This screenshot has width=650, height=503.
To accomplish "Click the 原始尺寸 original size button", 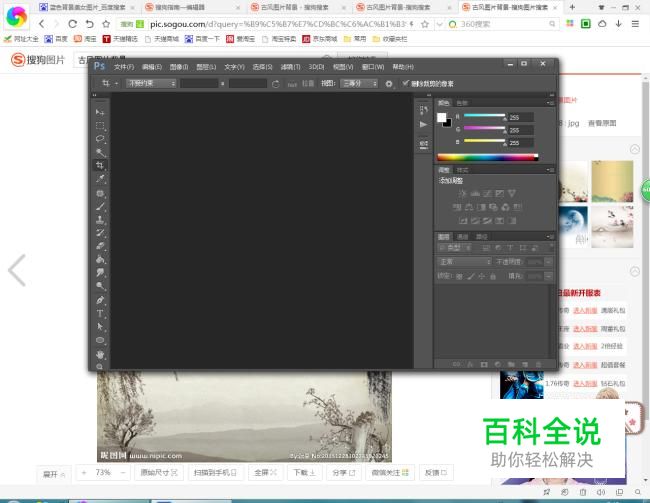I will click(x=159, y=472).
